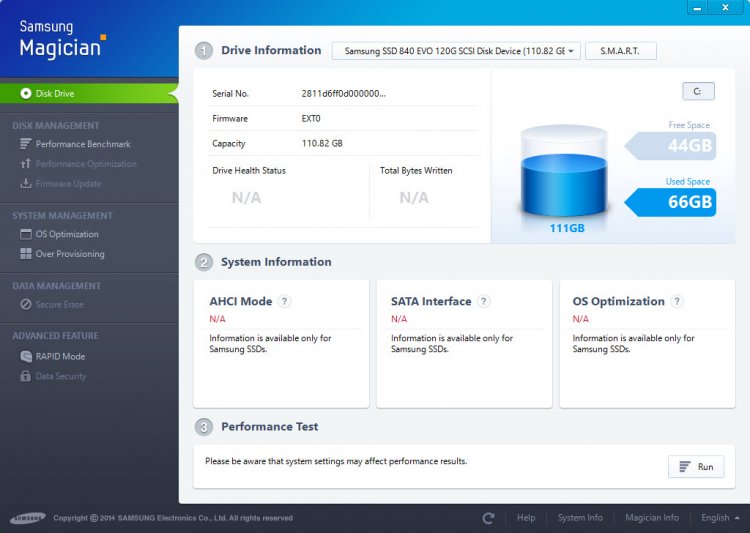Open System Info link in footer

(580, 518)
